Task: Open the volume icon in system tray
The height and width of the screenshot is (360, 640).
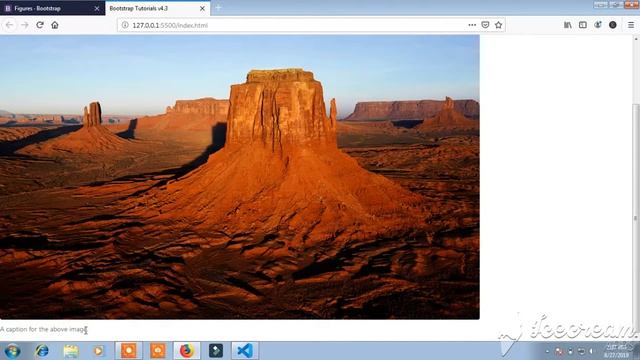Action: [591, 351]
